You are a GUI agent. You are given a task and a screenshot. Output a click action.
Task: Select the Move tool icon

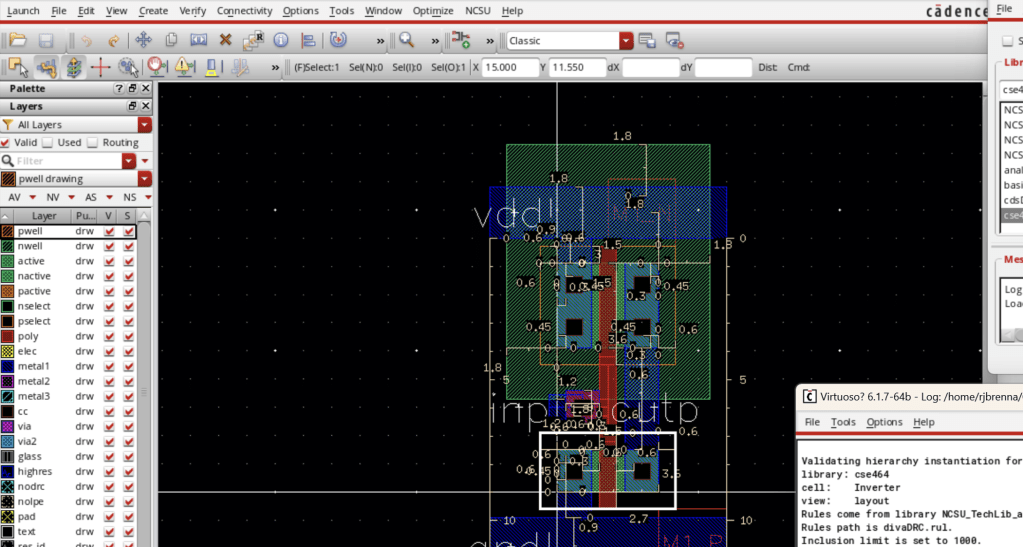point(143,41)
